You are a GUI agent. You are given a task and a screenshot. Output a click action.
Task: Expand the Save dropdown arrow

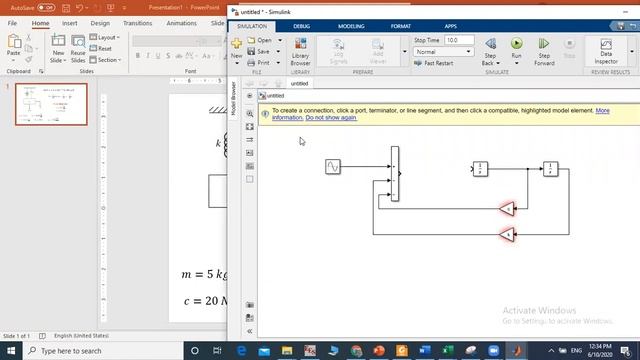point(278,51)
